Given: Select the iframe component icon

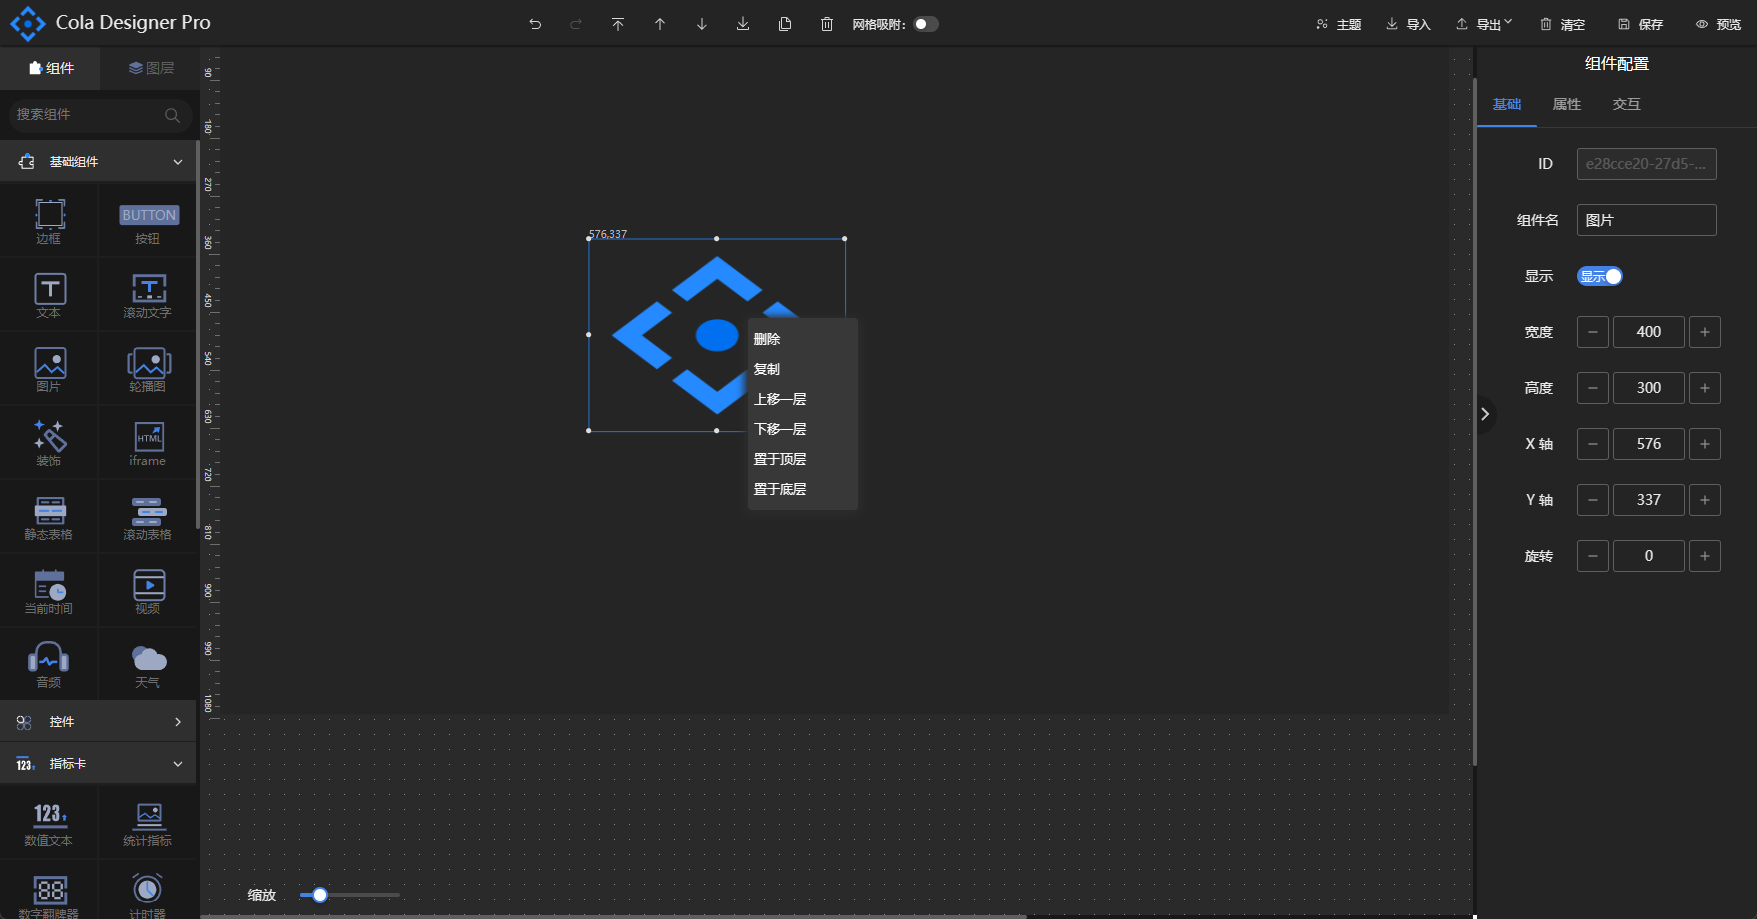Looking at the screenshot, I should pos(148,443).
